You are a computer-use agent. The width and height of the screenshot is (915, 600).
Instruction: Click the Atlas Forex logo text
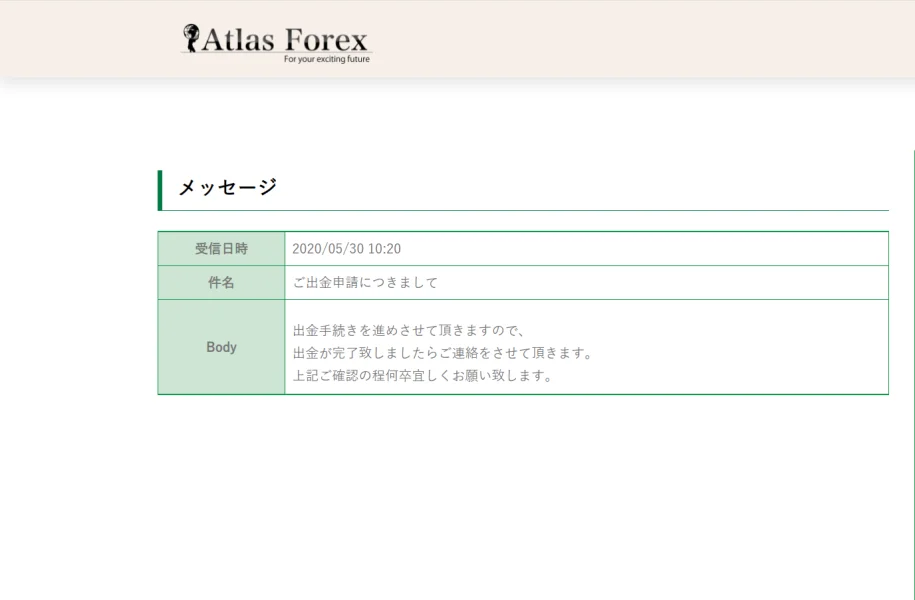[285, 40]
